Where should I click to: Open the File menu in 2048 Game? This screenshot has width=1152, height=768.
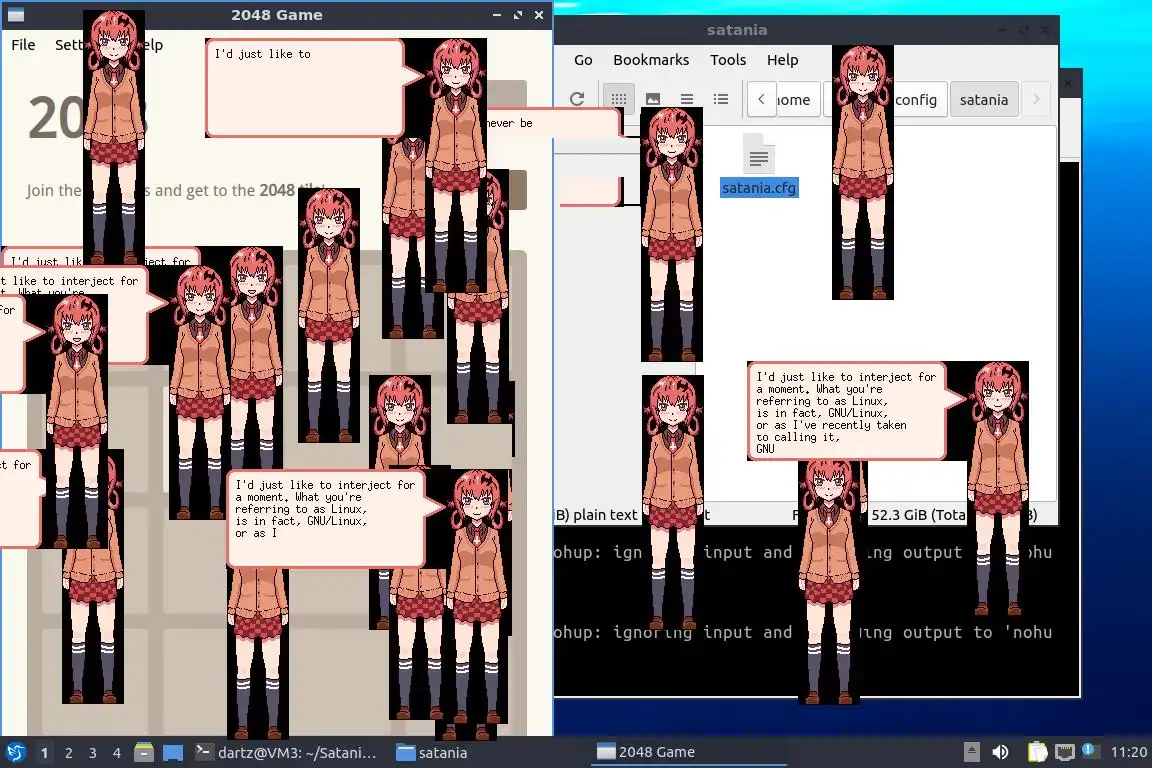[x=23, y=45]
